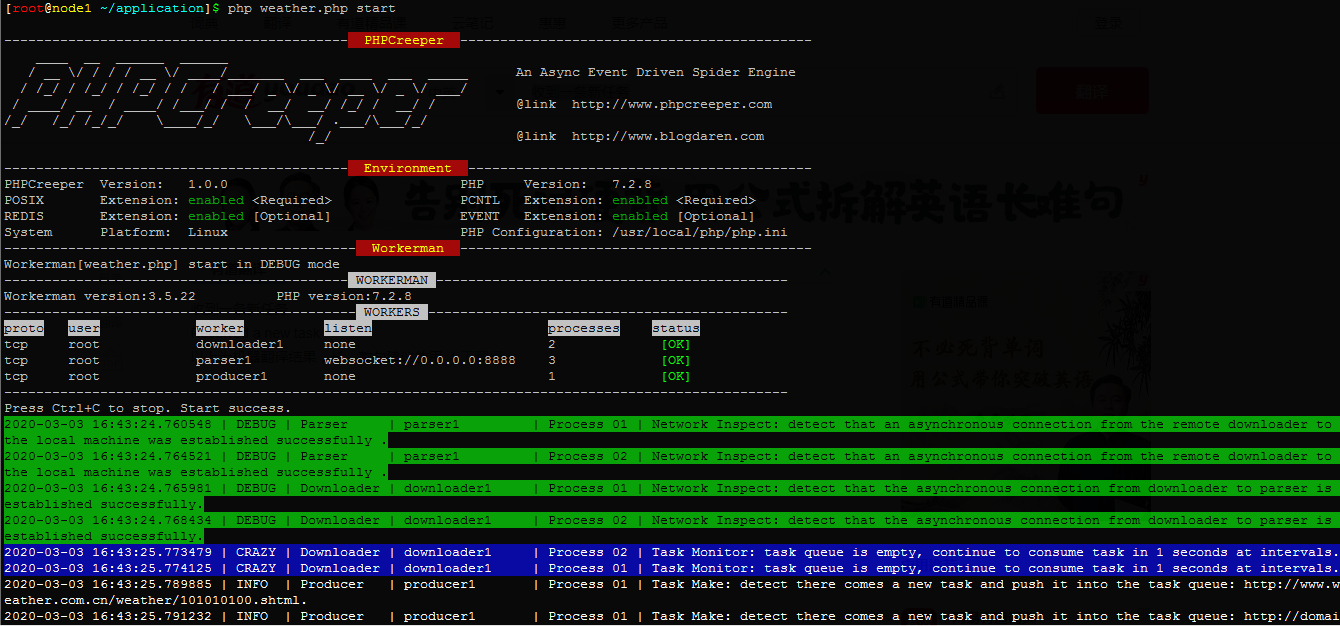The width and height of the screenshot is (1340, 626).
Task: Click the red Environment section heading
Action: pos(408,168)
